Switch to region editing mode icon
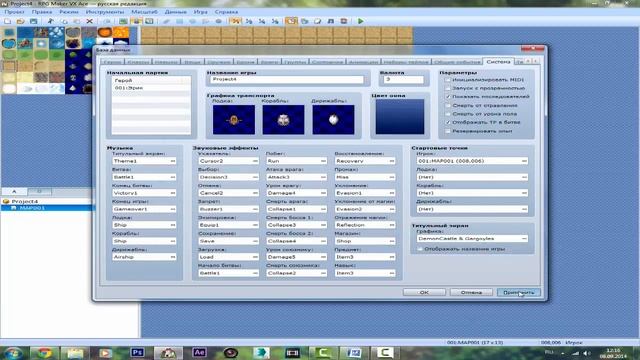Image resolution: width=640 pixels, height=360 pixels. (149, 21)
